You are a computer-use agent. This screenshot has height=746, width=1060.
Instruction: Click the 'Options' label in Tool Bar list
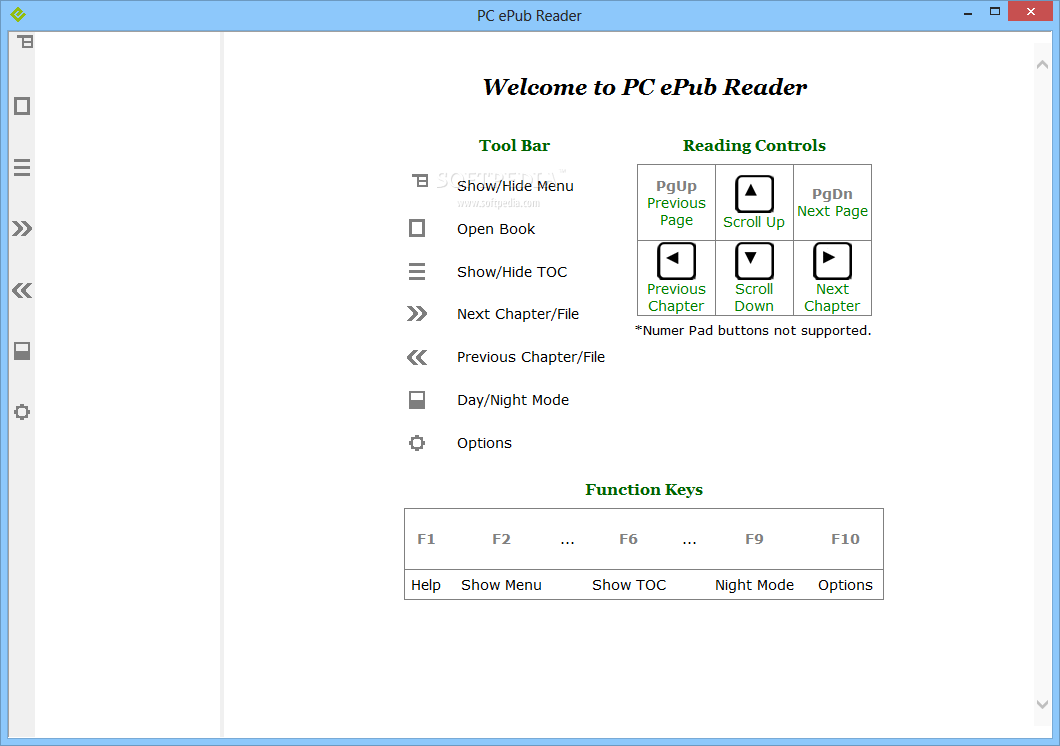tap(484, 443)
